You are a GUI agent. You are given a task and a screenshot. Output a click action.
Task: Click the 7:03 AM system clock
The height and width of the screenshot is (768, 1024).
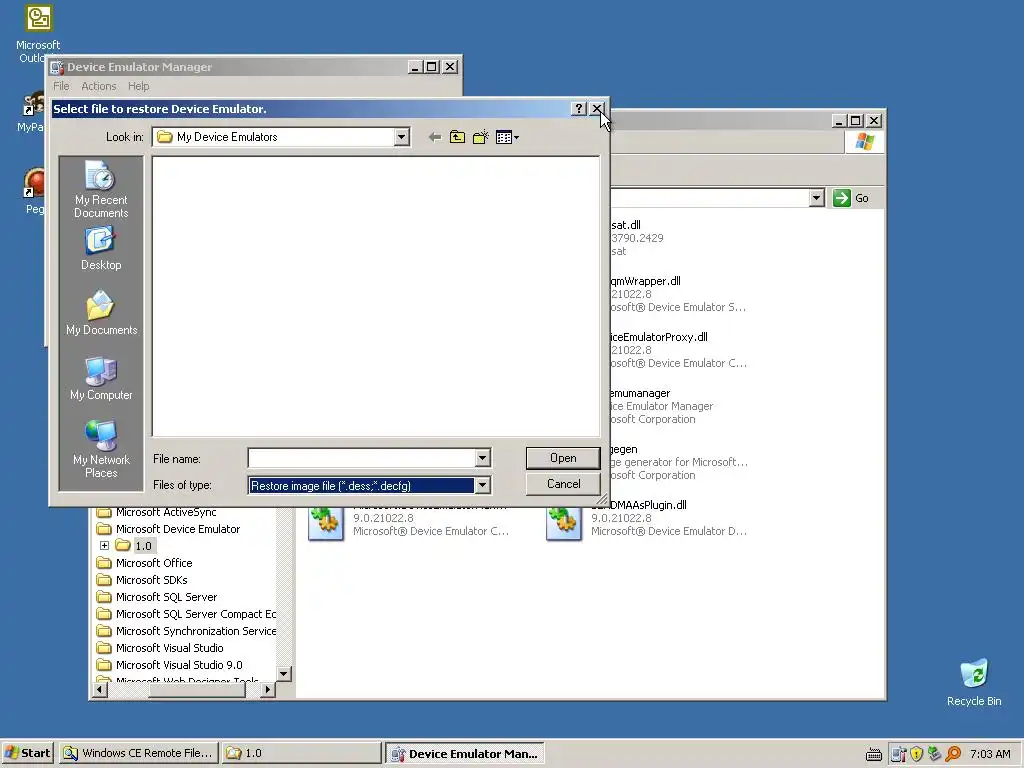tap(990, 754)
